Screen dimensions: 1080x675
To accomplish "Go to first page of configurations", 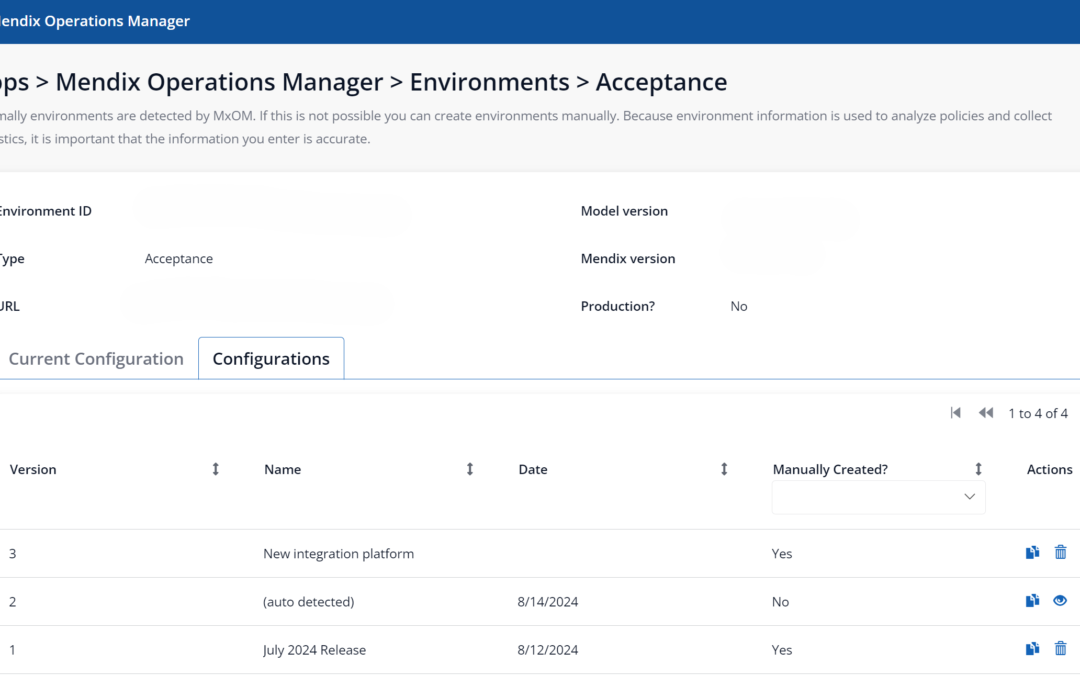I will (955, 413).
